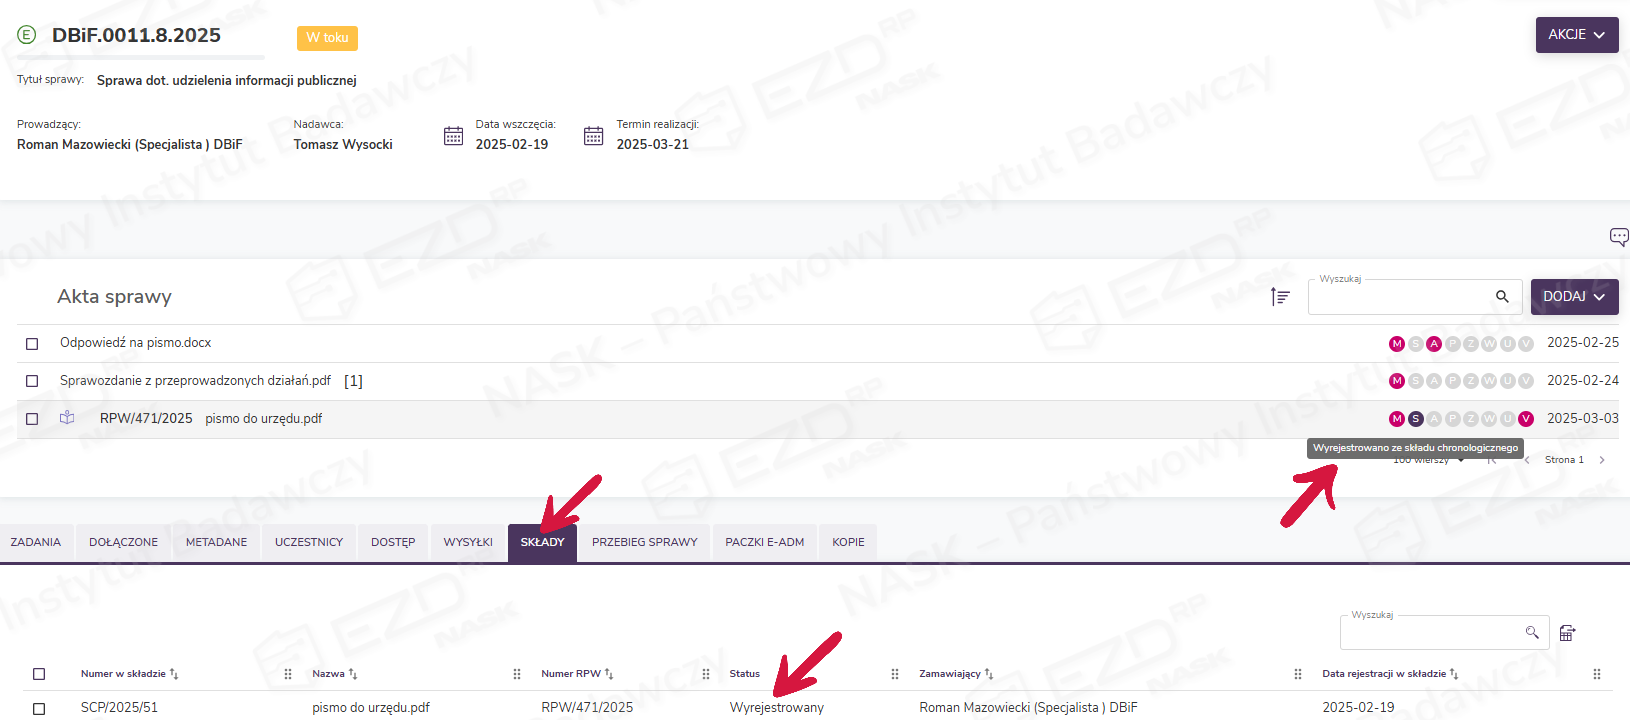Check the SCP/2025/51 row checkbox

(39, 708)
